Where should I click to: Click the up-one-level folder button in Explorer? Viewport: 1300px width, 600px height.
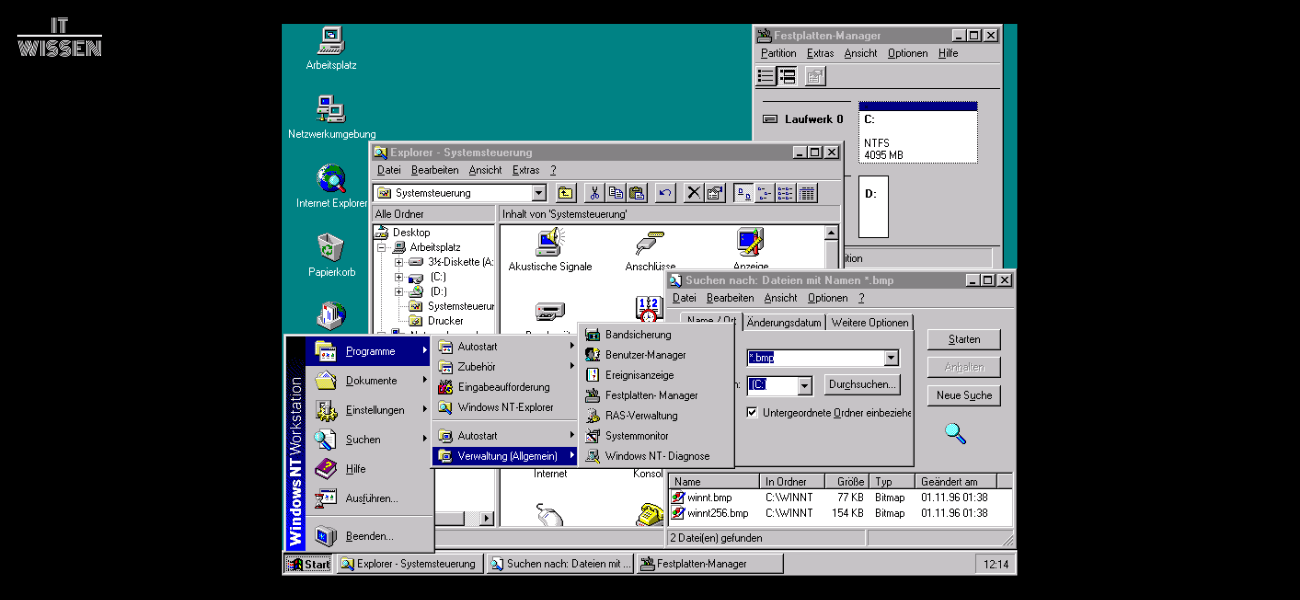566,193
